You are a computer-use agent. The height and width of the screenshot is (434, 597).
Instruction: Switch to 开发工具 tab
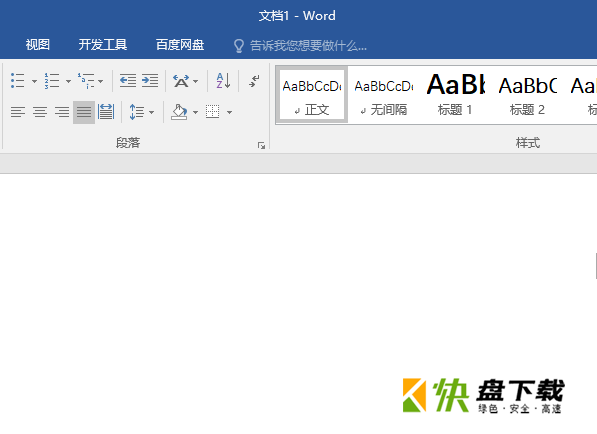tap(103, 45)
